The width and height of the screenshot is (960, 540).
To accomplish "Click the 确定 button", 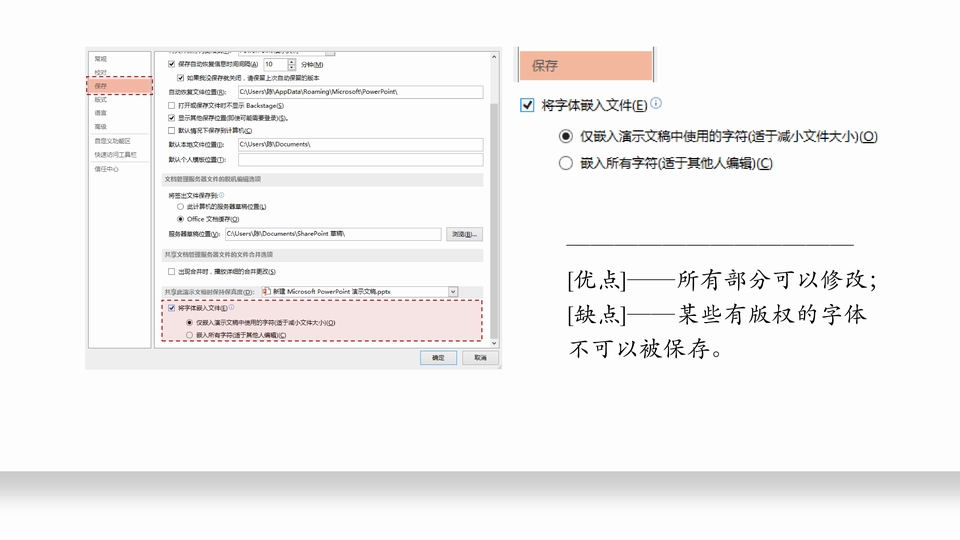I will coord(438,357).
